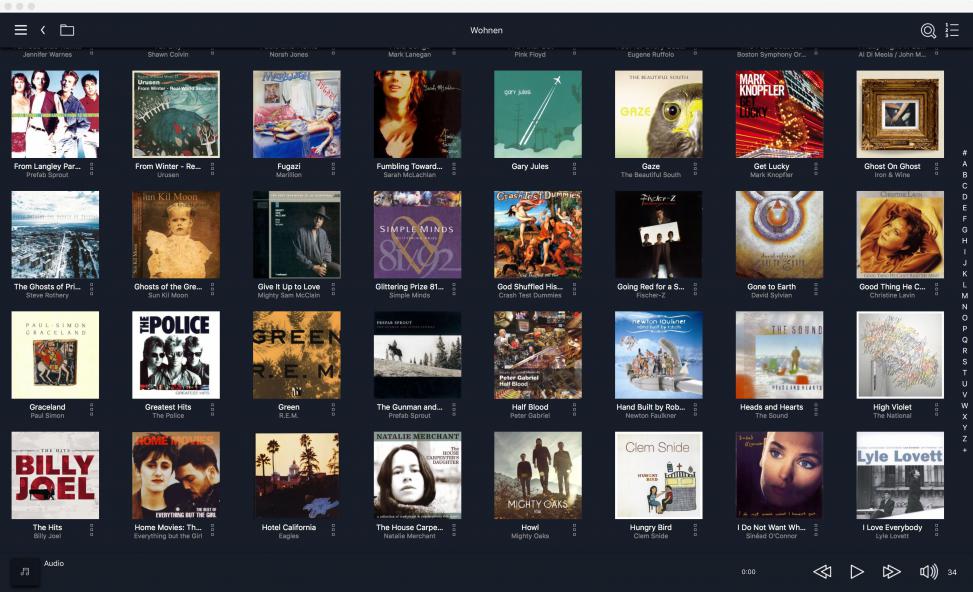Select the Wohnen zone title
This screenshot has height=592, width=973.
pos(486,31)
